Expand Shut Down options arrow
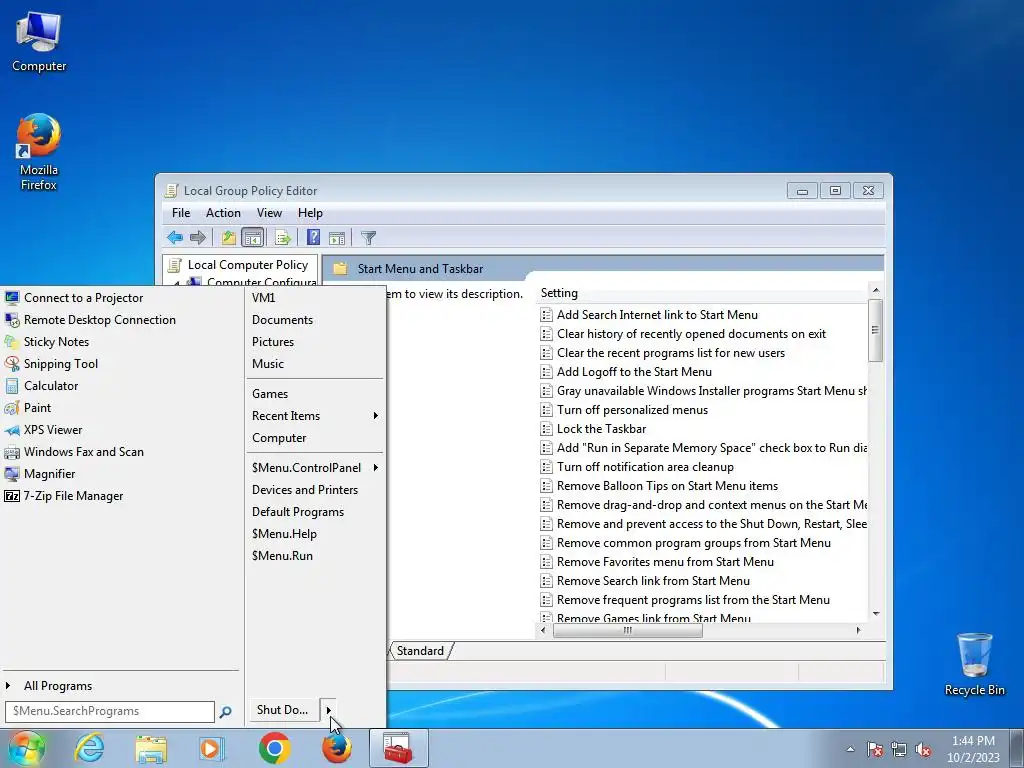This screenshot has height=768, width=1024. point(328,710)
